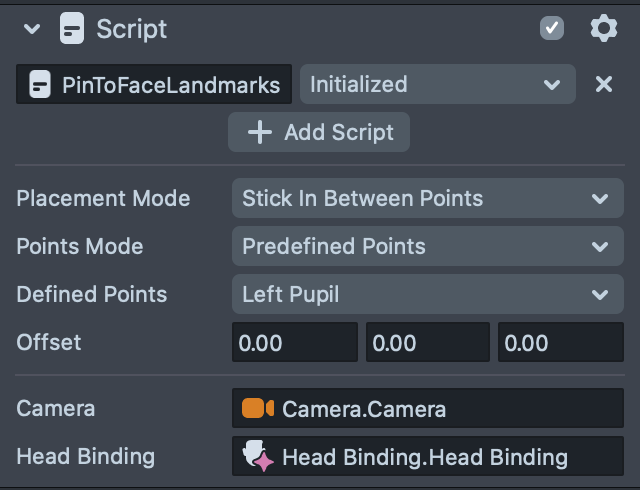Click the Script component header icon
The height and width of the screenshot is (490, 640).
tap(72, 28)
